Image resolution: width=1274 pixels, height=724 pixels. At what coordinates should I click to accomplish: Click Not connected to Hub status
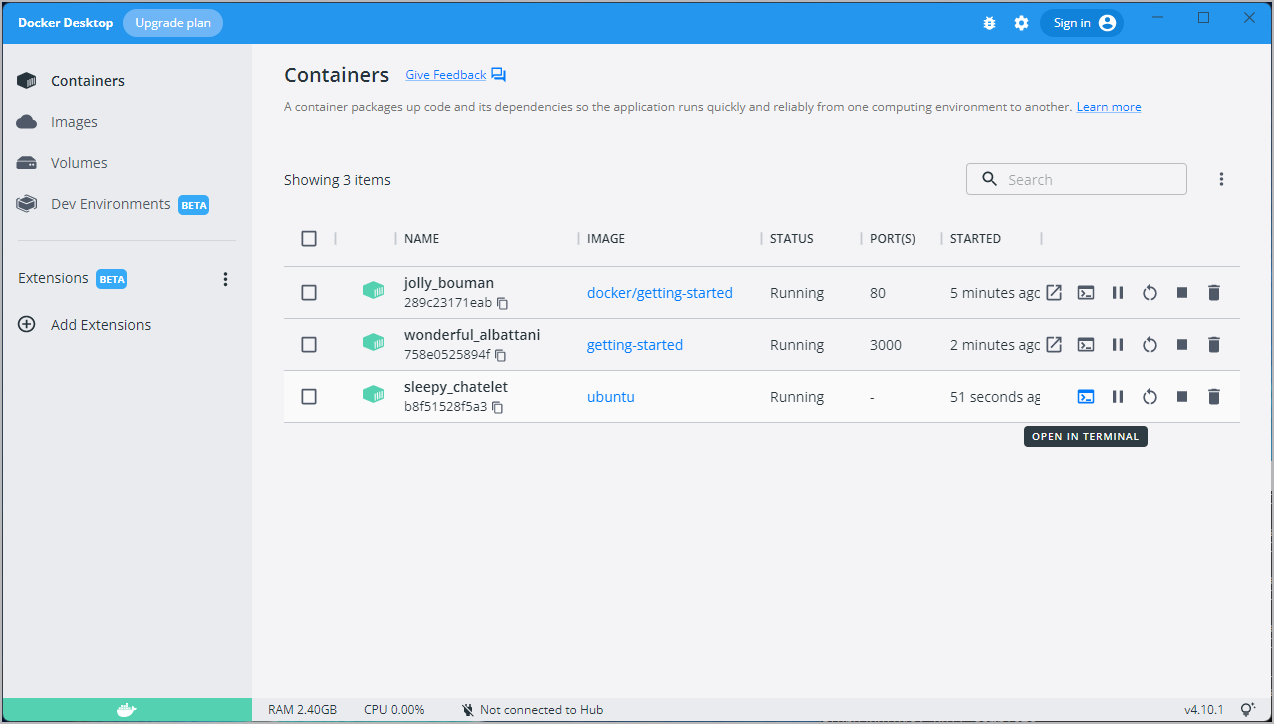point(532,710)
